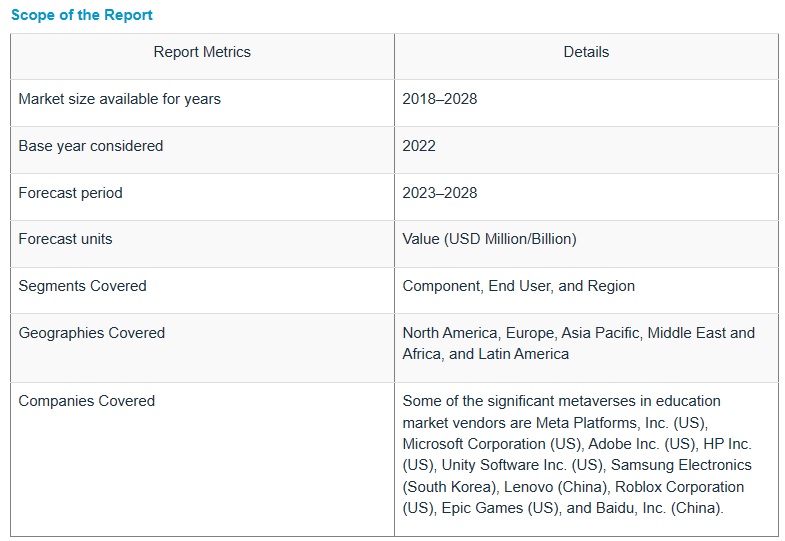785x541 pixels.
Task: Click the Market size available for years cell
Action: [119, 99]
